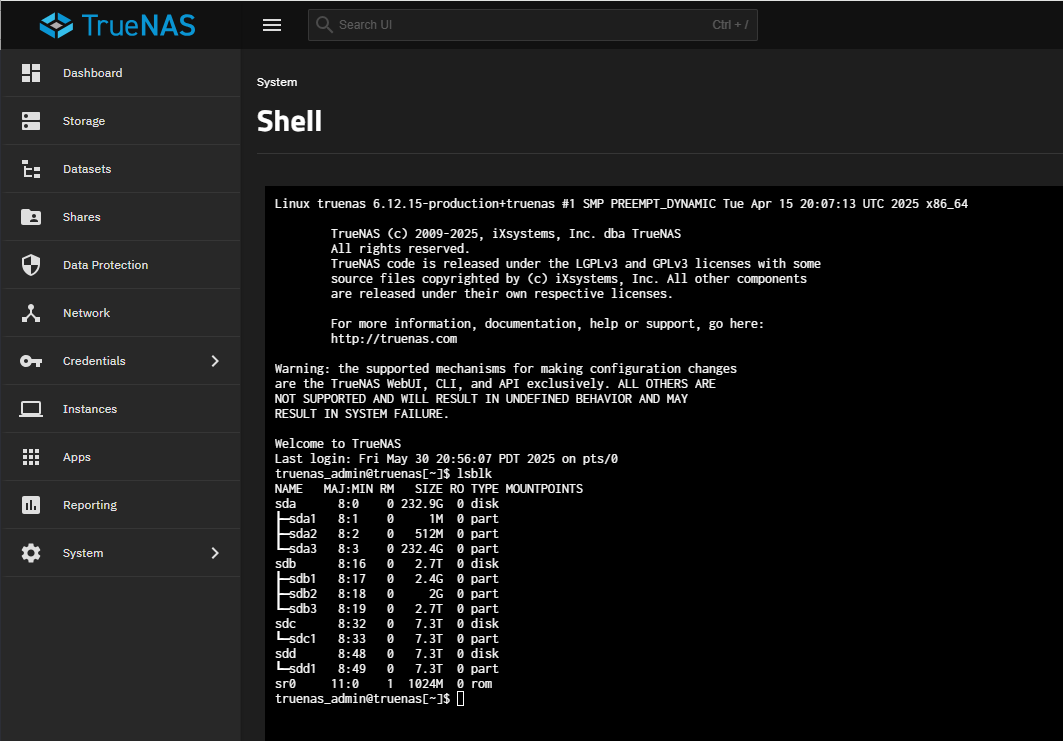Open the Dashboard page
Image resolution: width=1063 pixels, height=741 pixels.
point(121,73)
